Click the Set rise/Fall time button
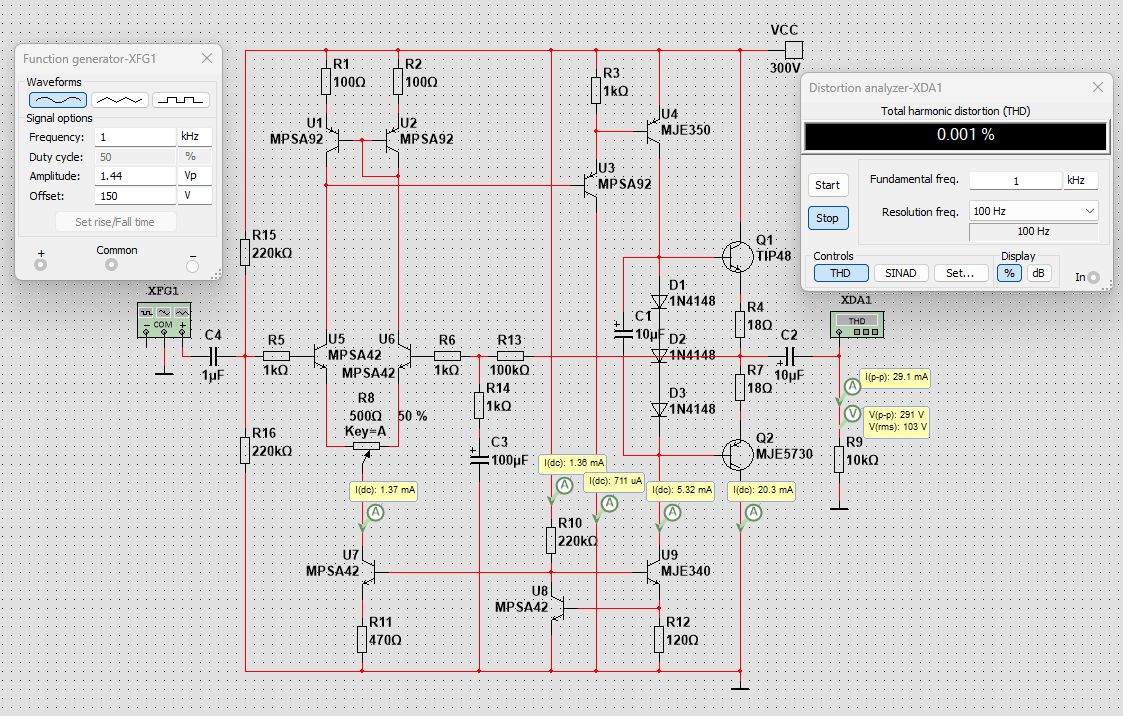Image resolution: width=1123 pixels, height=716 pixels. coord(115,222)
